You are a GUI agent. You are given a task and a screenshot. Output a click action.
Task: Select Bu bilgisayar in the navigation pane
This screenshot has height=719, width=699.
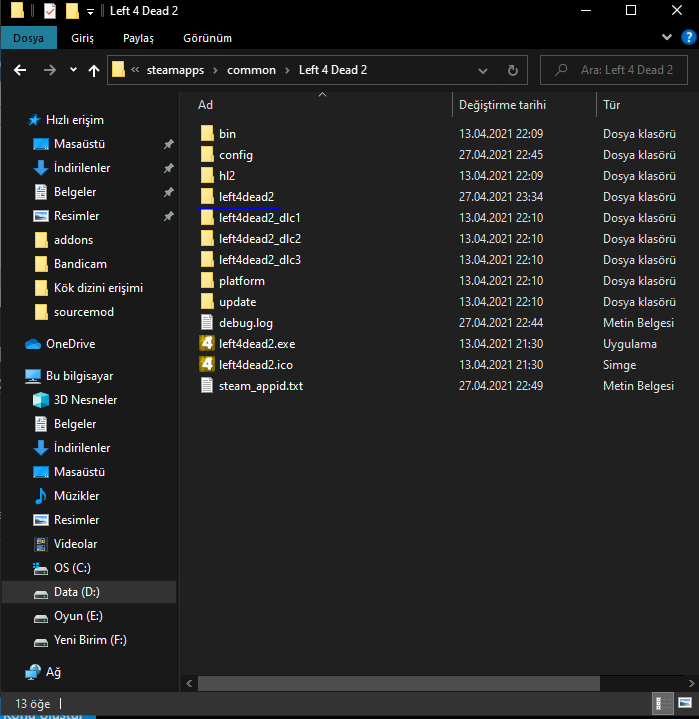tap(69, 376)
